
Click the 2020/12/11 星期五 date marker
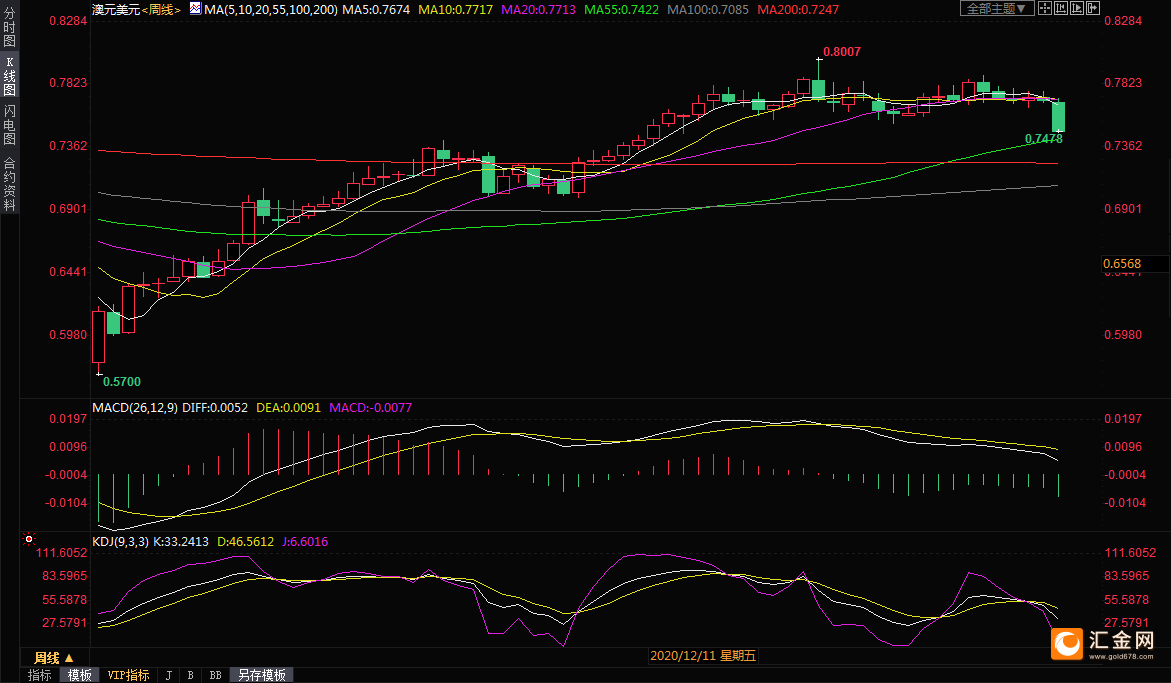(703, 655)
